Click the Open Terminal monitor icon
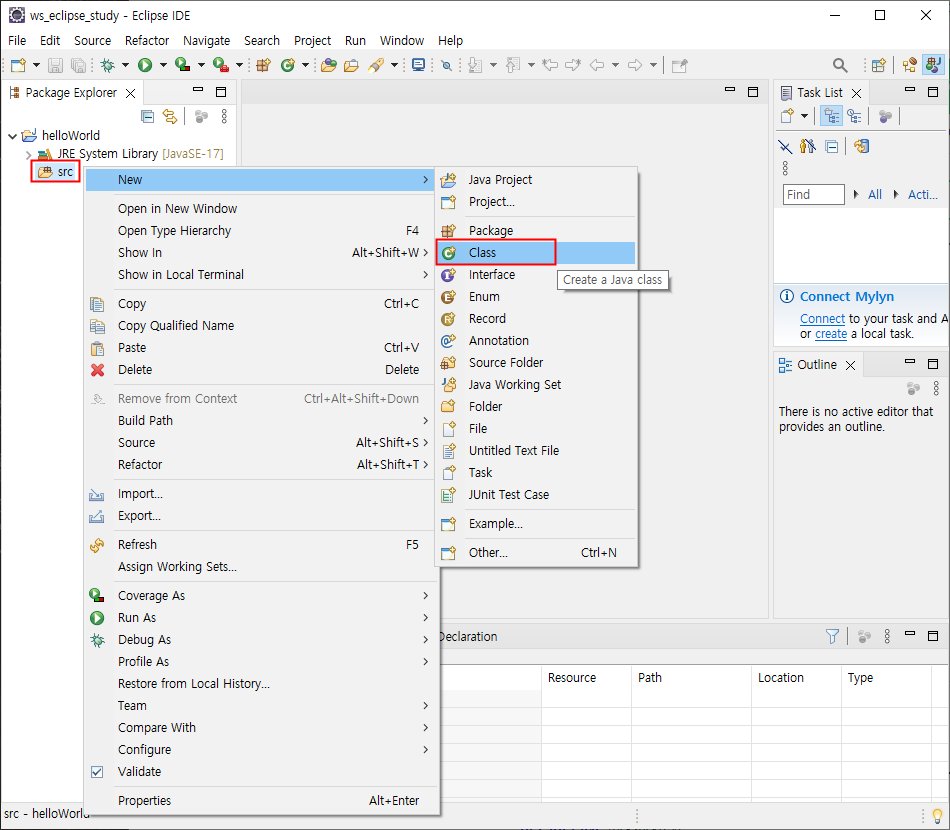Screen dimensions: 950x830 (418, 65)
